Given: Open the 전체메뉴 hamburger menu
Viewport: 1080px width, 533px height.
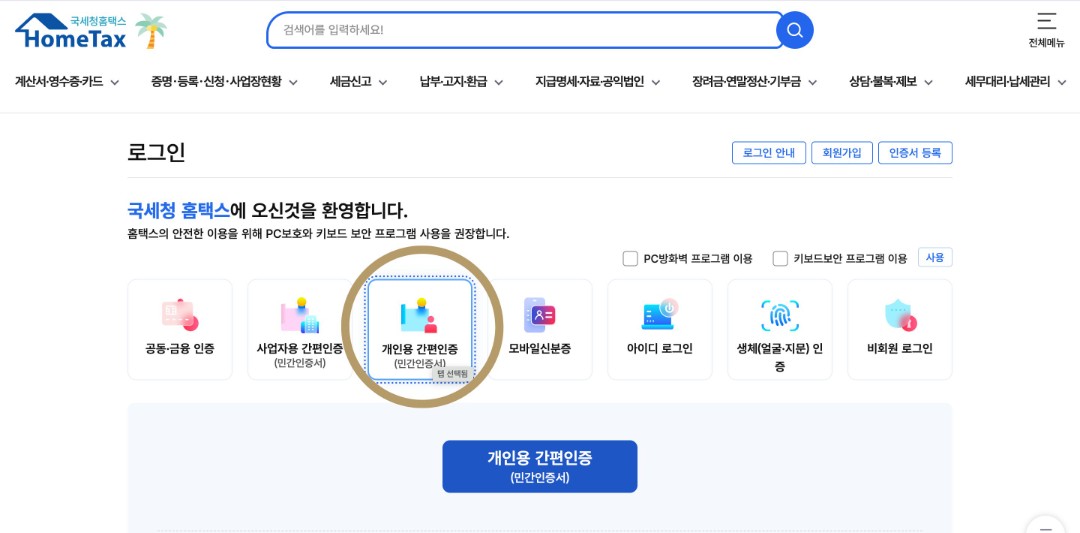Looking at the screenshot, I should click(x=1046, y=30).
